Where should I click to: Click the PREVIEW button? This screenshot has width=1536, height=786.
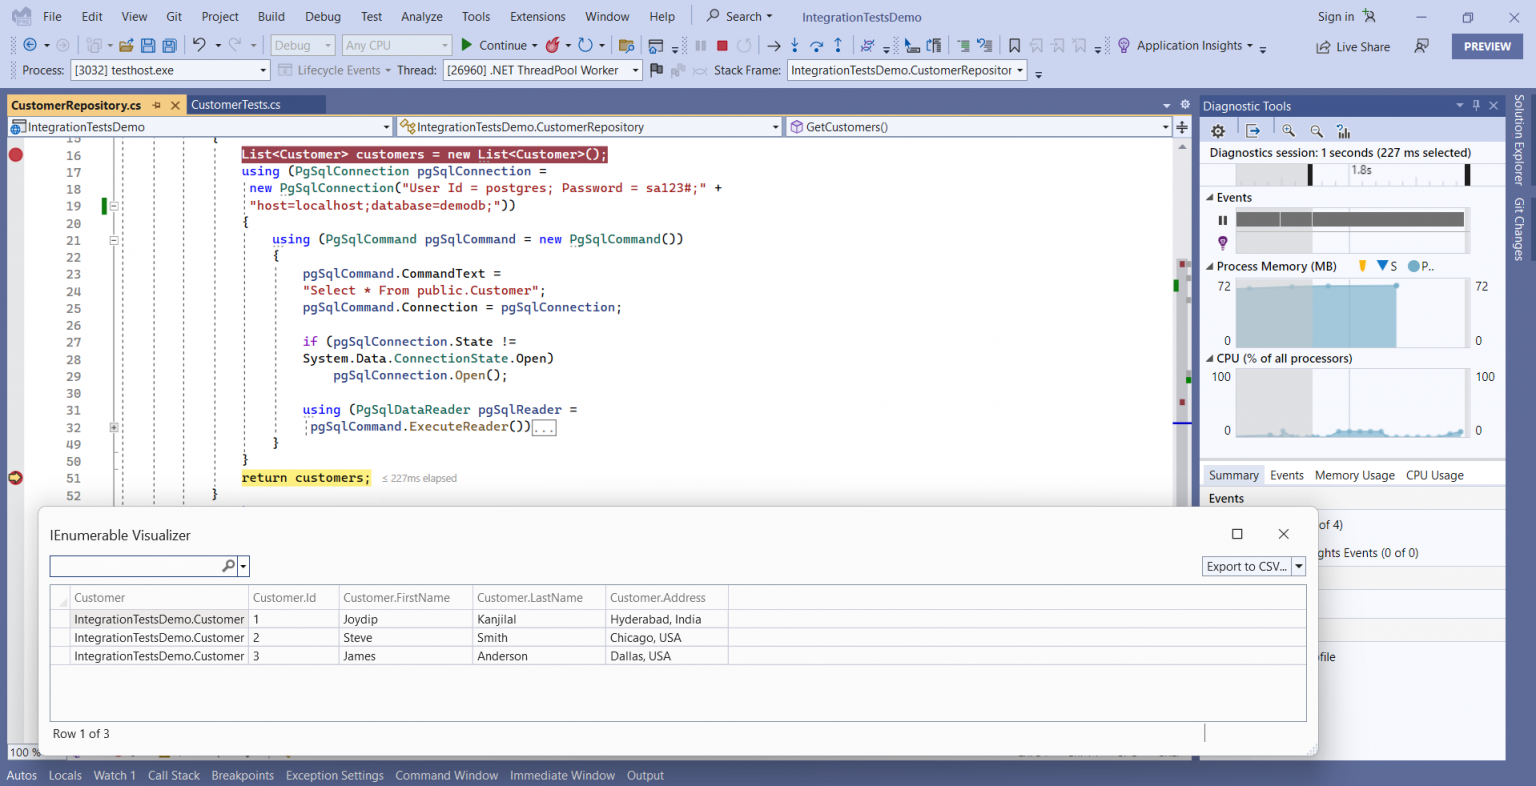point(1487,46)
